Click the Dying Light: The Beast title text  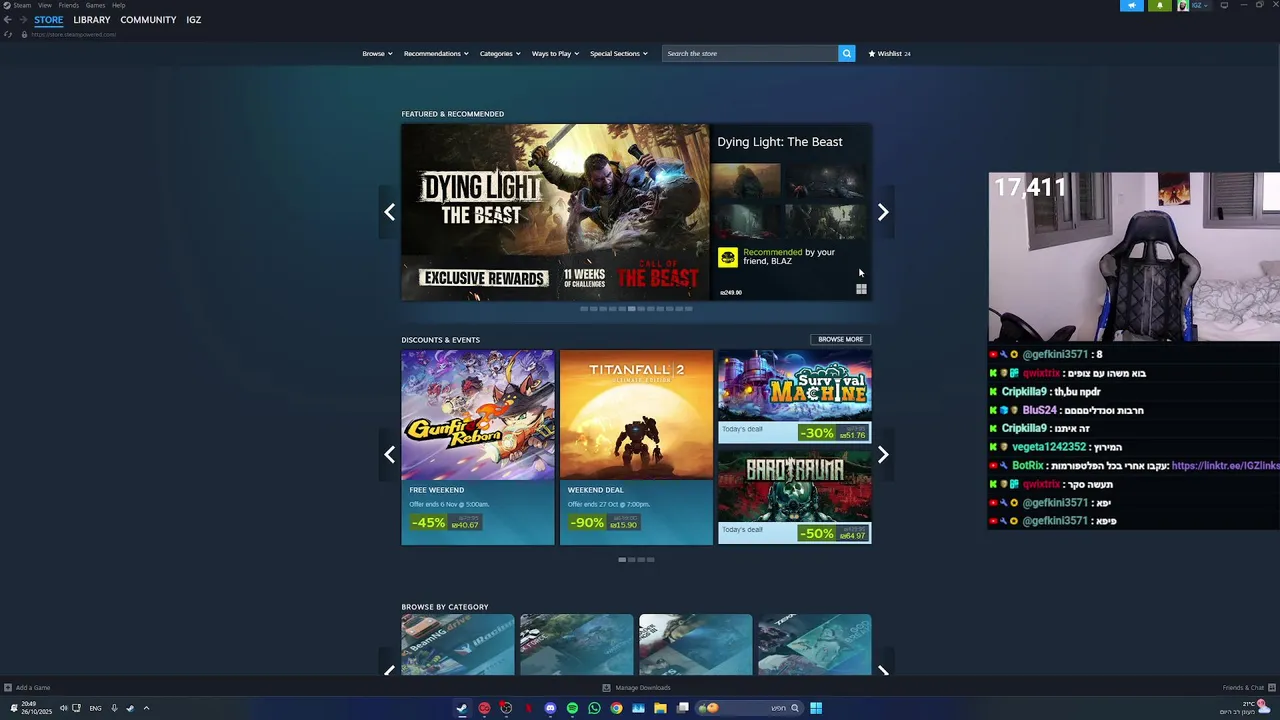tap(780, 142)
